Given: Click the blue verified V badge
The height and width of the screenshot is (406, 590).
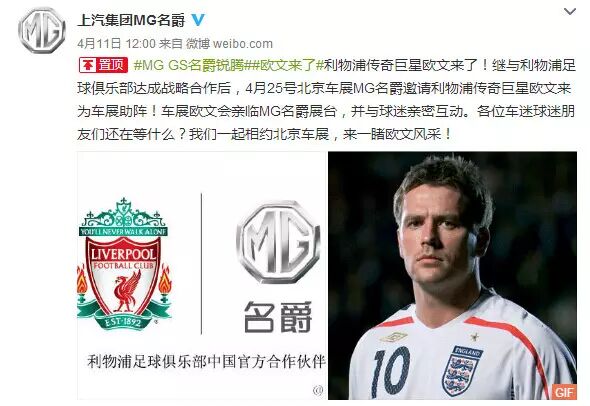Looking at the screenshot, I should pyautogui.click(x=198, y=20).
